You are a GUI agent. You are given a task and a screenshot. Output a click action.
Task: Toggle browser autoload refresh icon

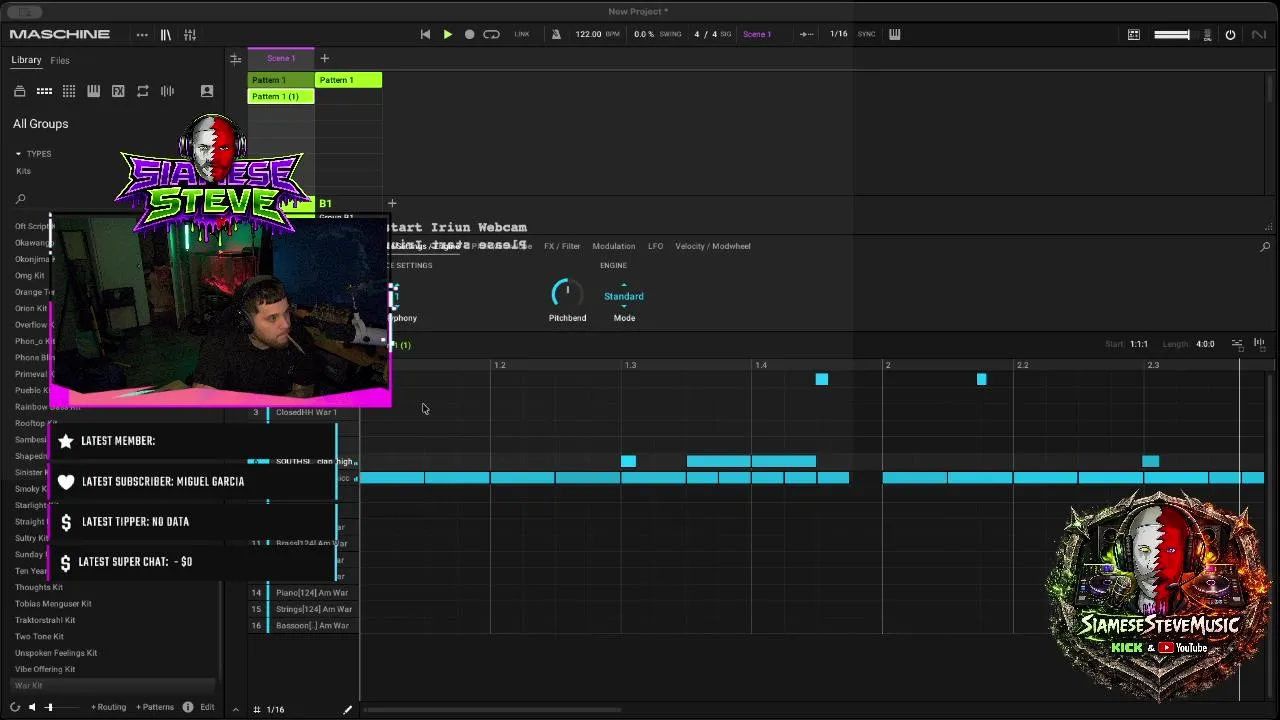pos(15,707)
